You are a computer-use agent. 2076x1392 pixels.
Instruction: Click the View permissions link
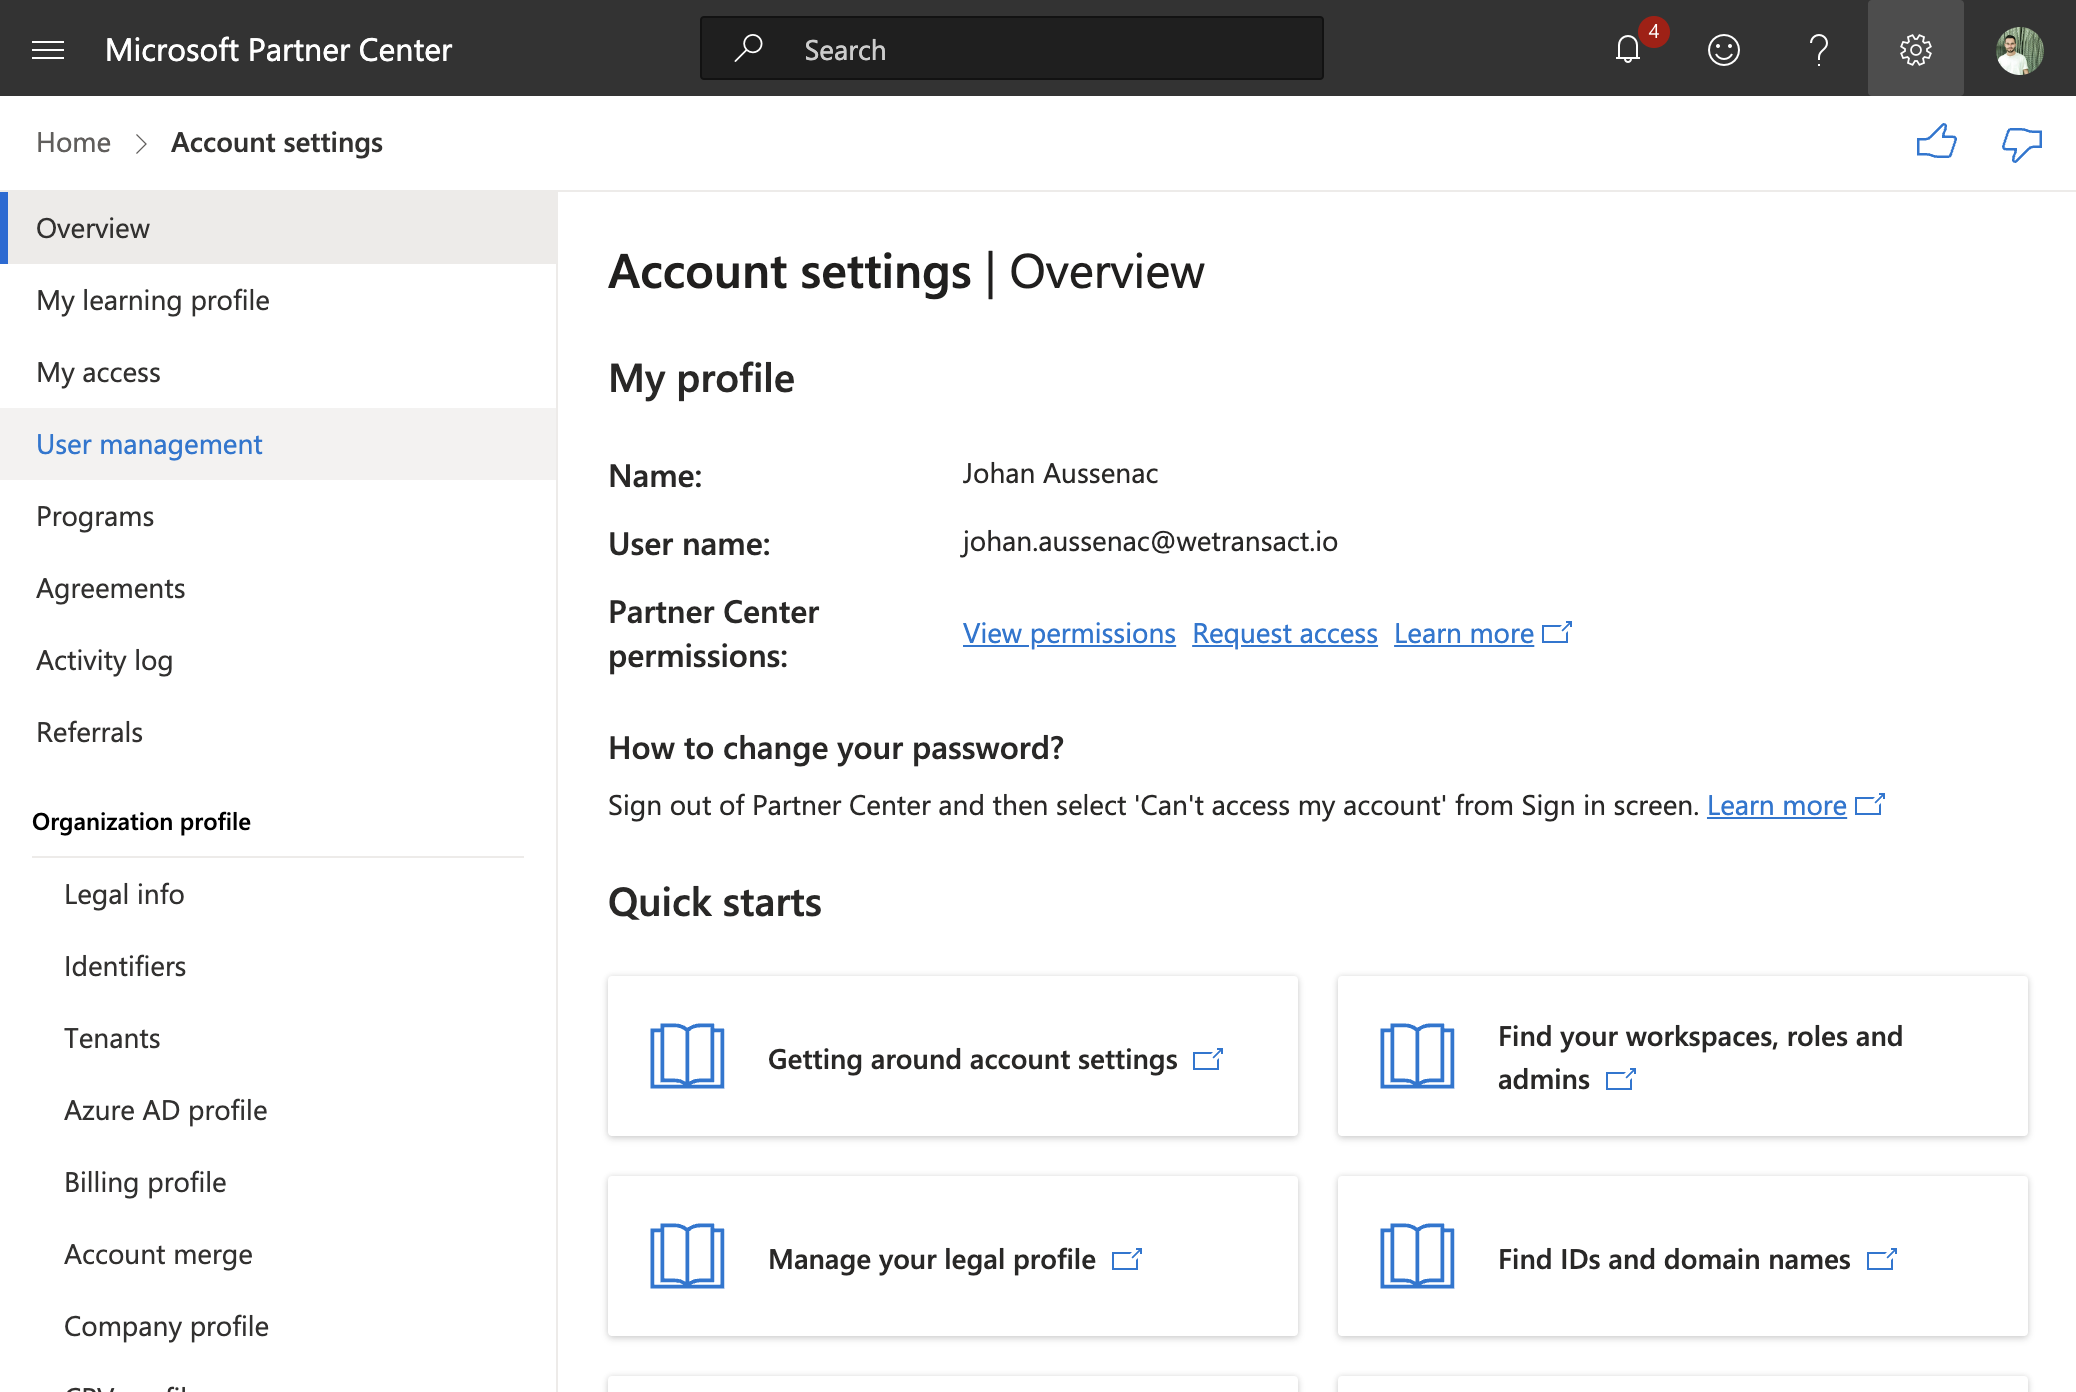tap(1069, 633)
